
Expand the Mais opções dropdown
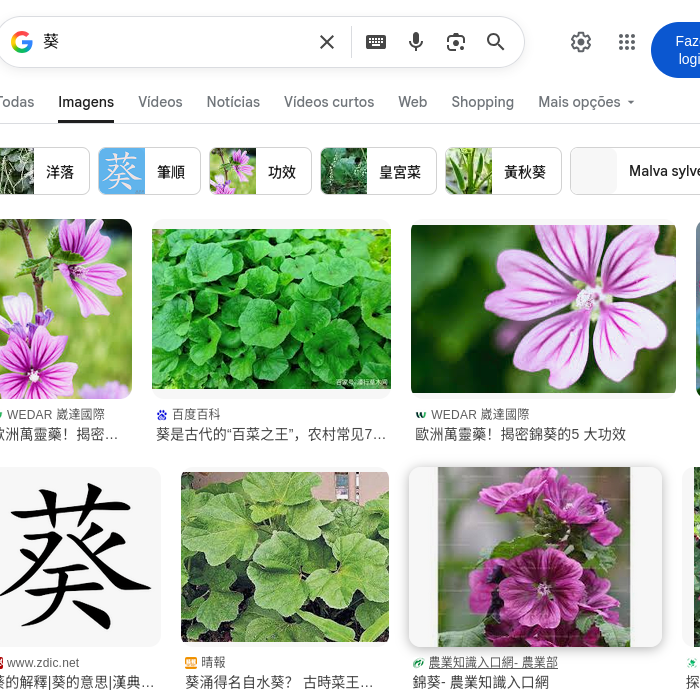pos(586,102)
